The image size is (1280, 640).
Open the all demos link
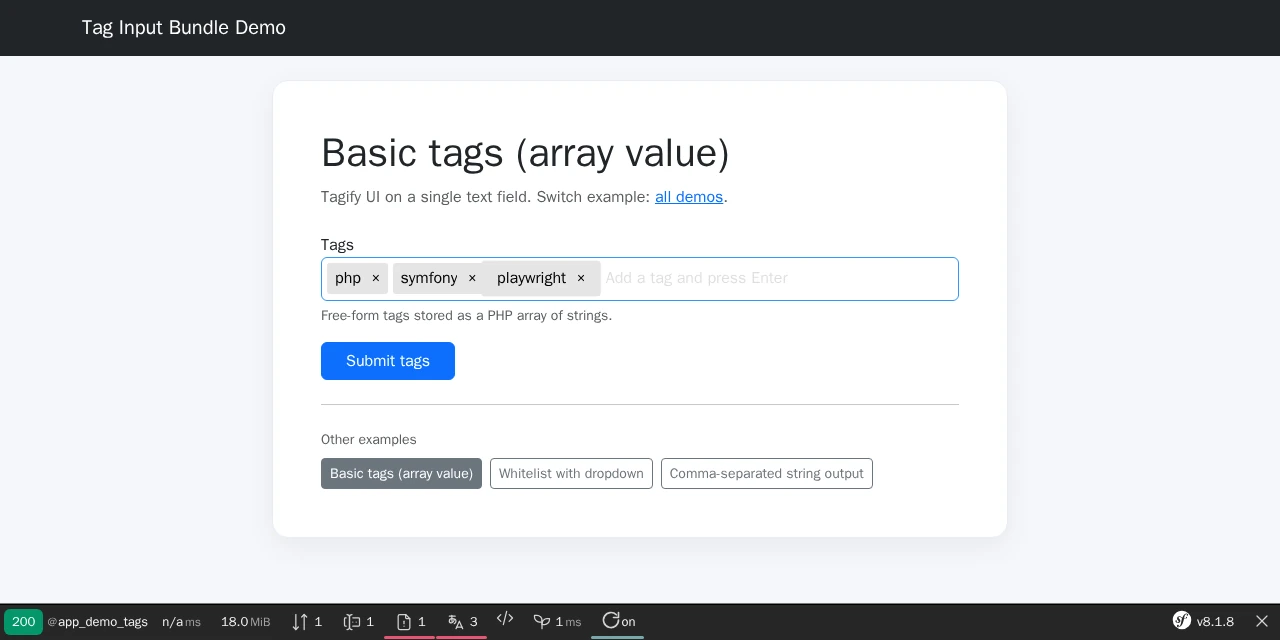point(689,197)
